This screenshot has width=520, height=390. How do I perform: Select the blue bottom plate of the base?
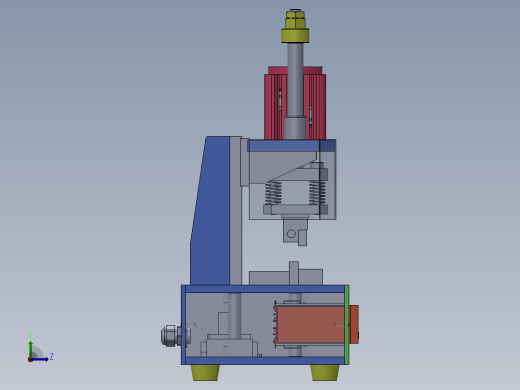click(x=265, y=361)
